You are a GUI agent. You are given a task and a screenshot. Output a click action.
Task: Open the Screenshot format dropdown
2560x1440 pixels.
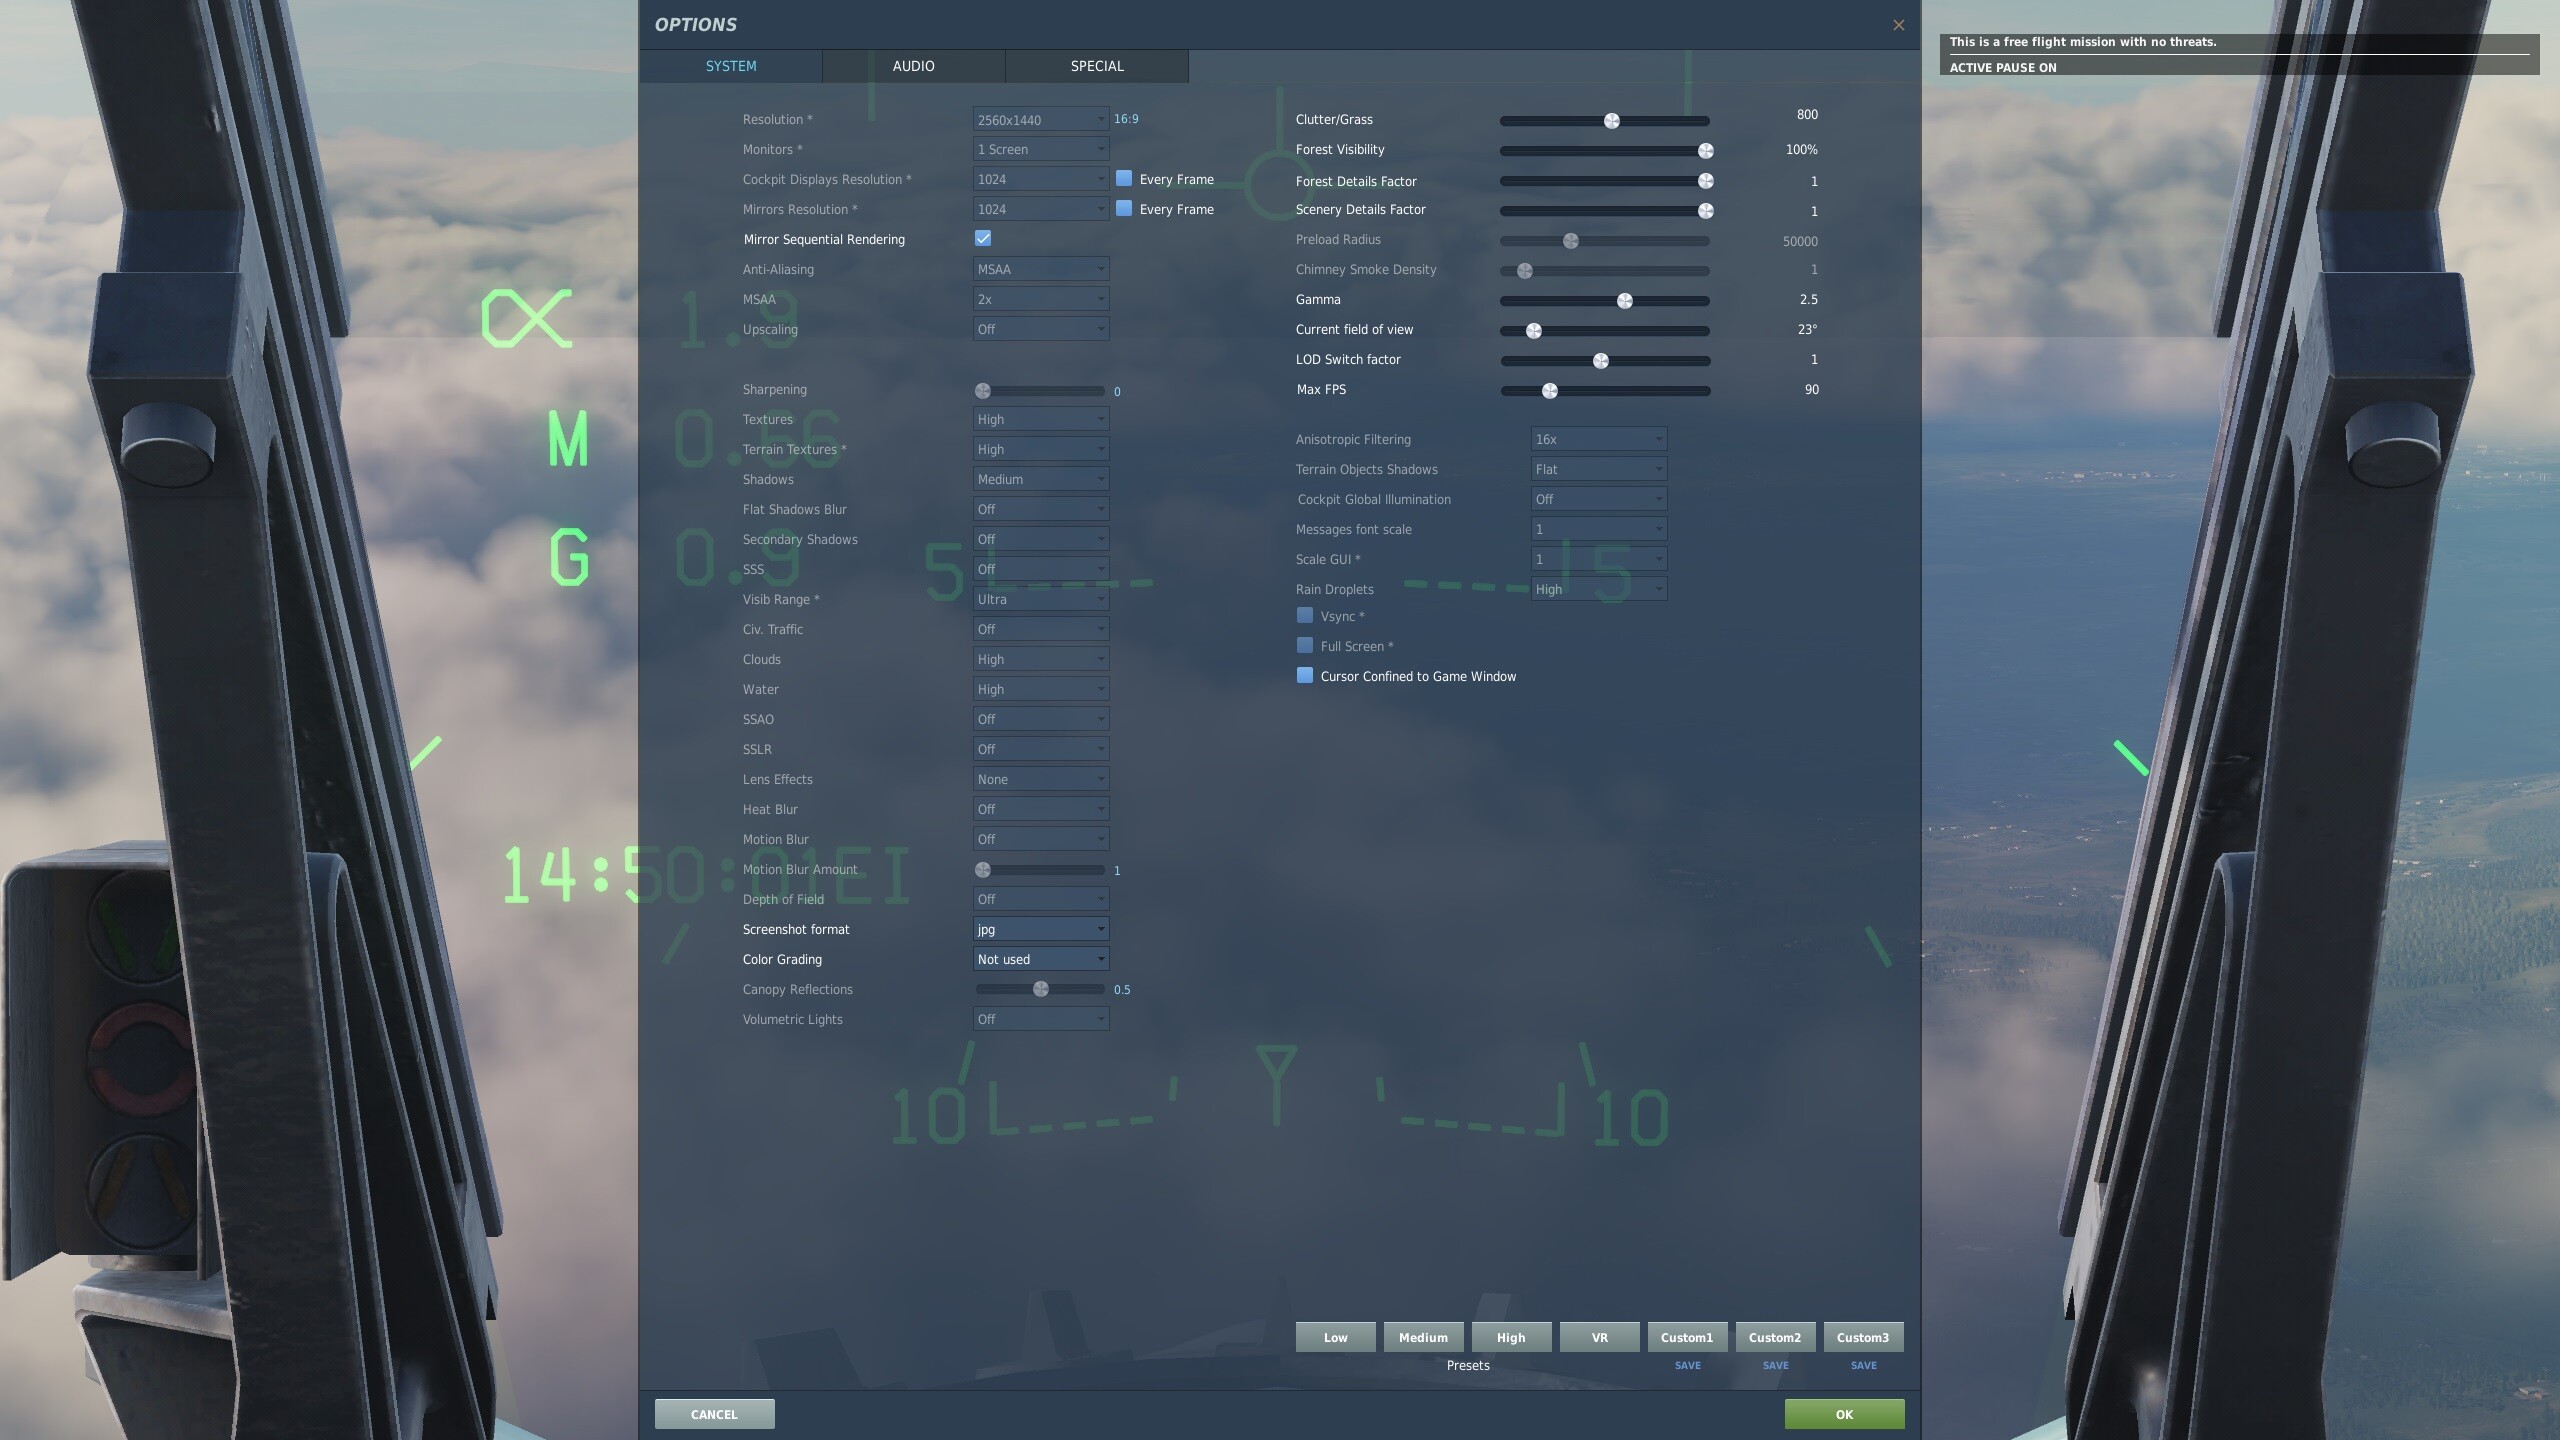pyautogui.click(x=1040, y=929)
